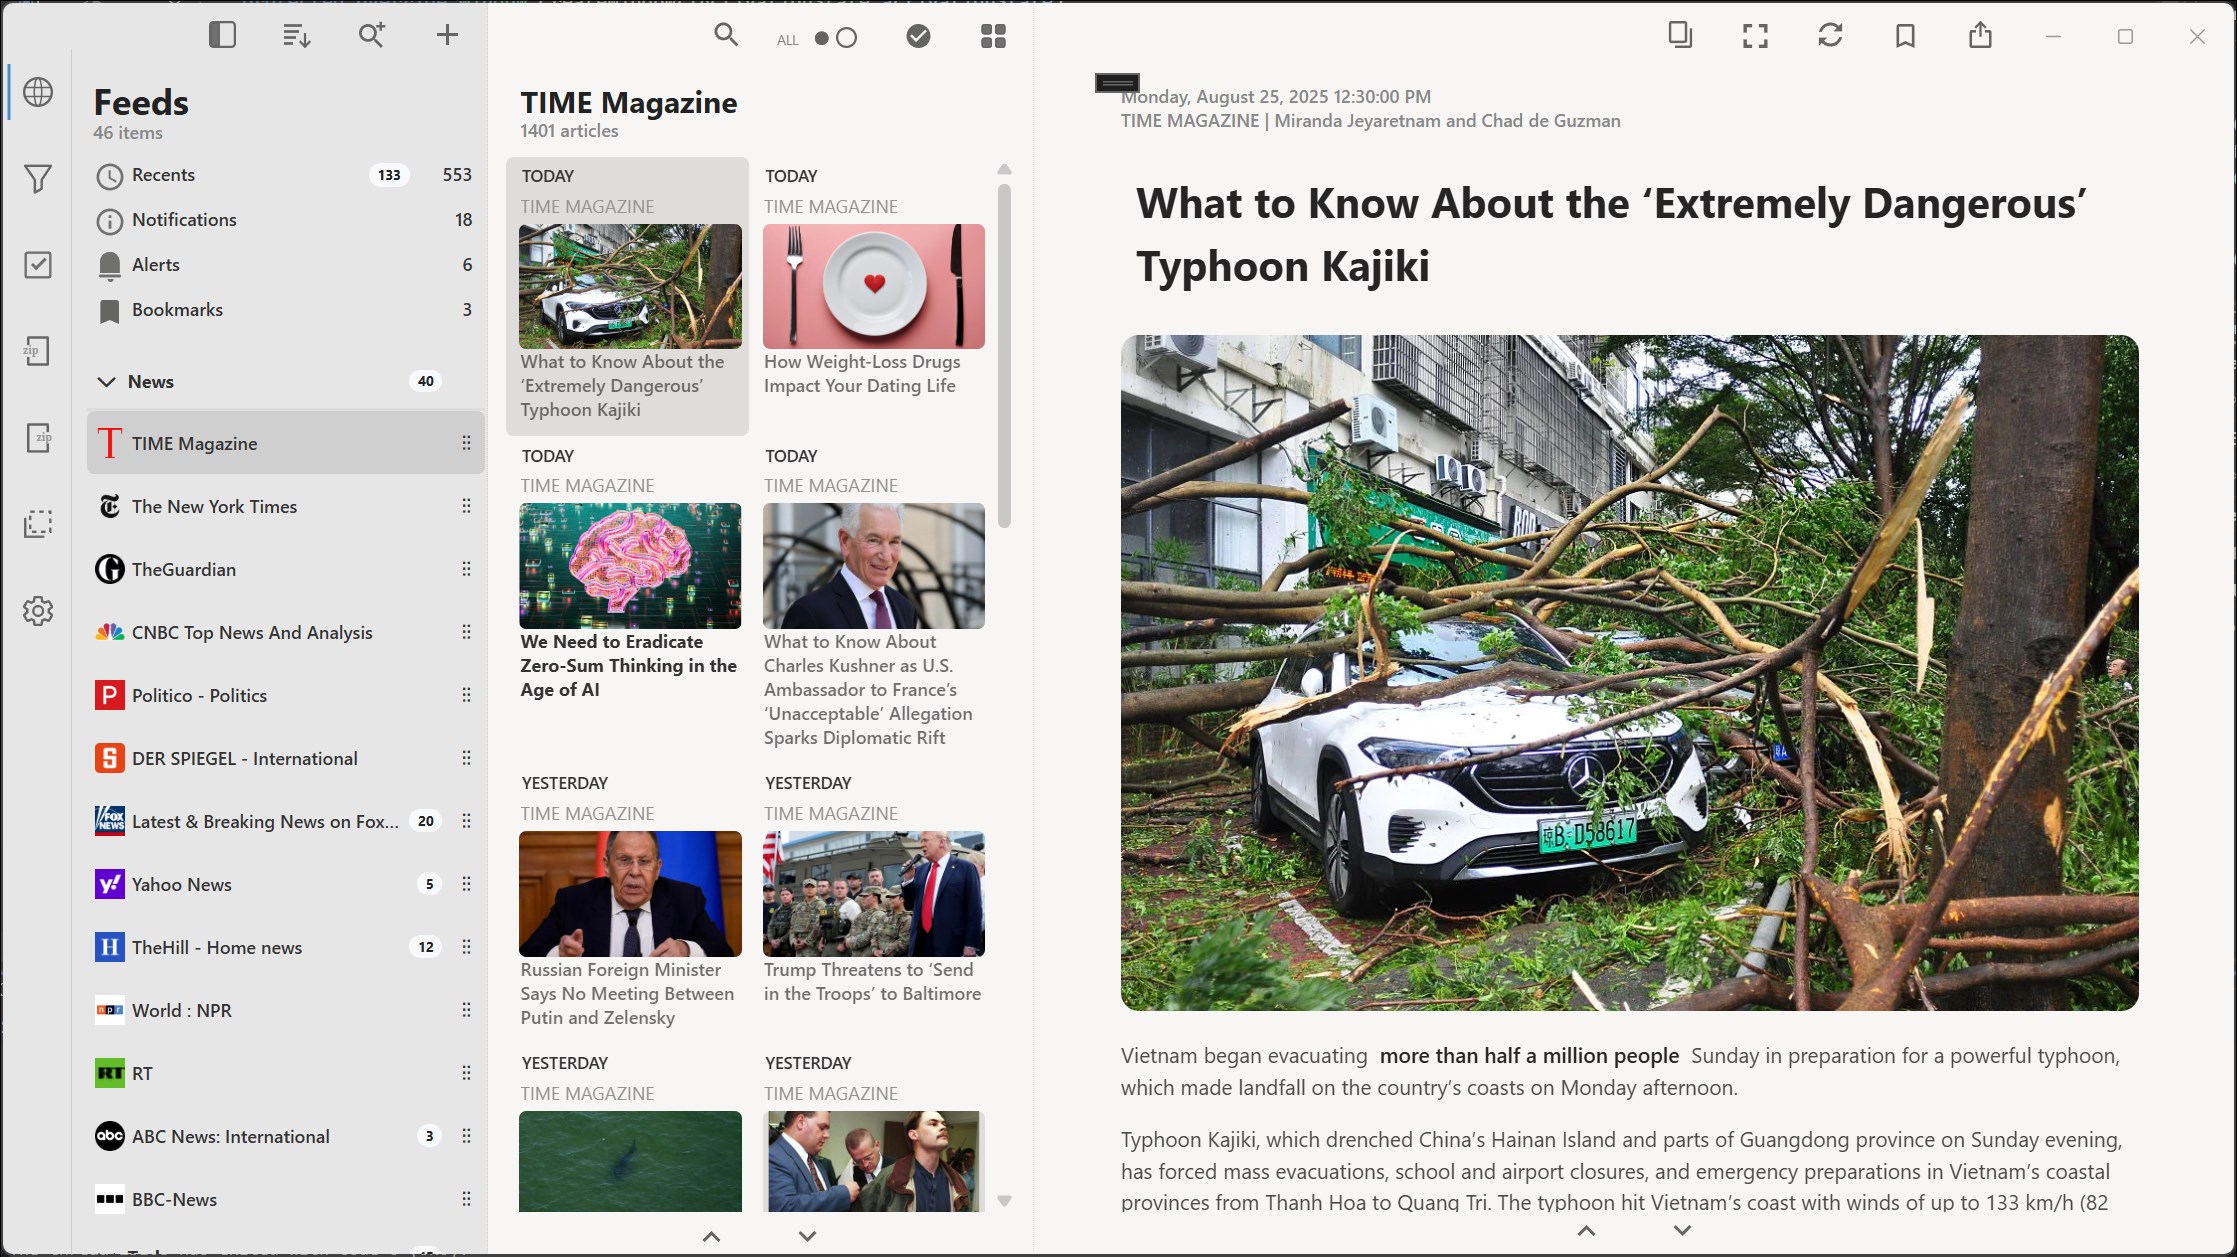Select TheHill - Home news feed
The height and width of the screenshot is (1257, 2237).
285,947
